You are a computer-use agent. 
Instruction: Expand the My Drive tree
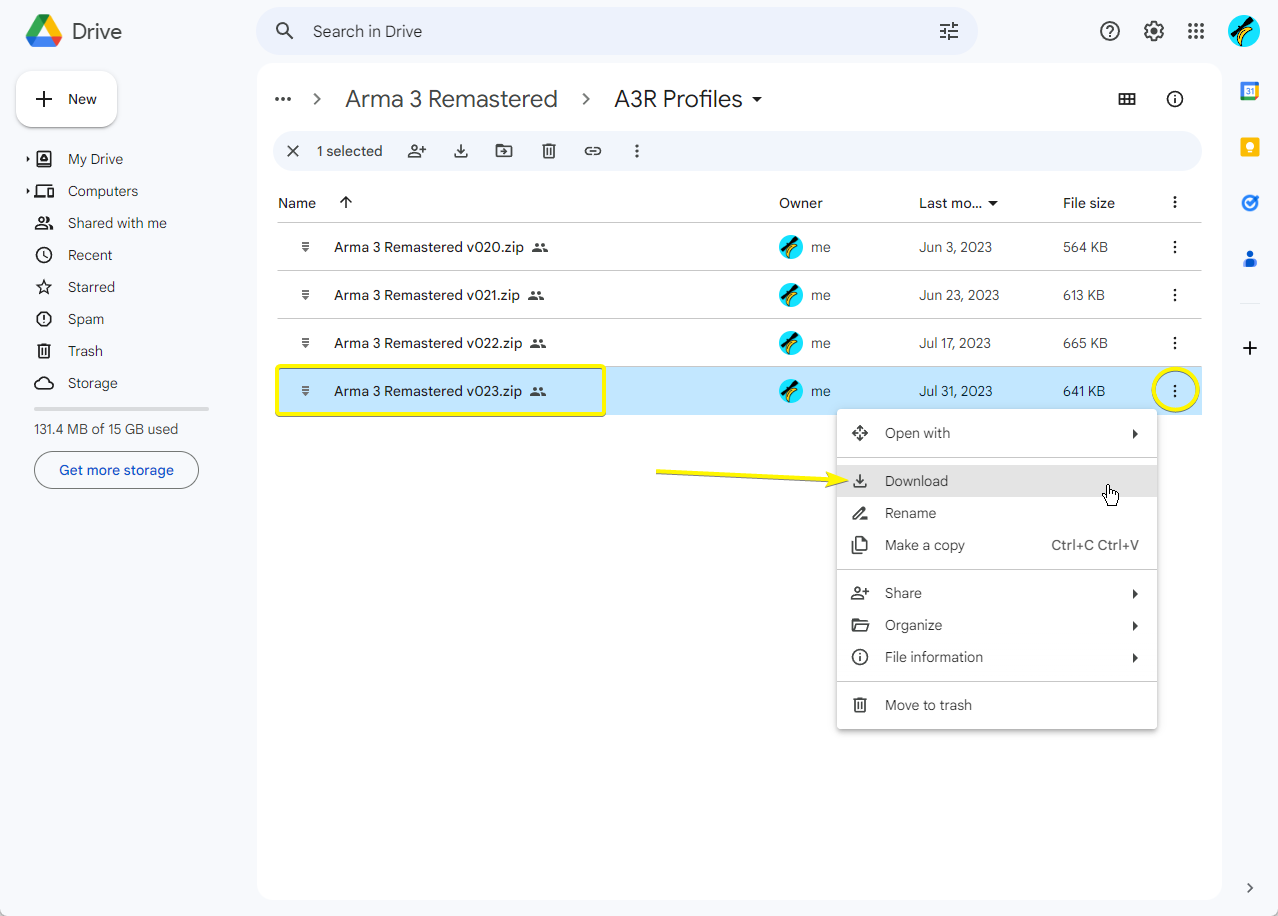tap(28, 159)
